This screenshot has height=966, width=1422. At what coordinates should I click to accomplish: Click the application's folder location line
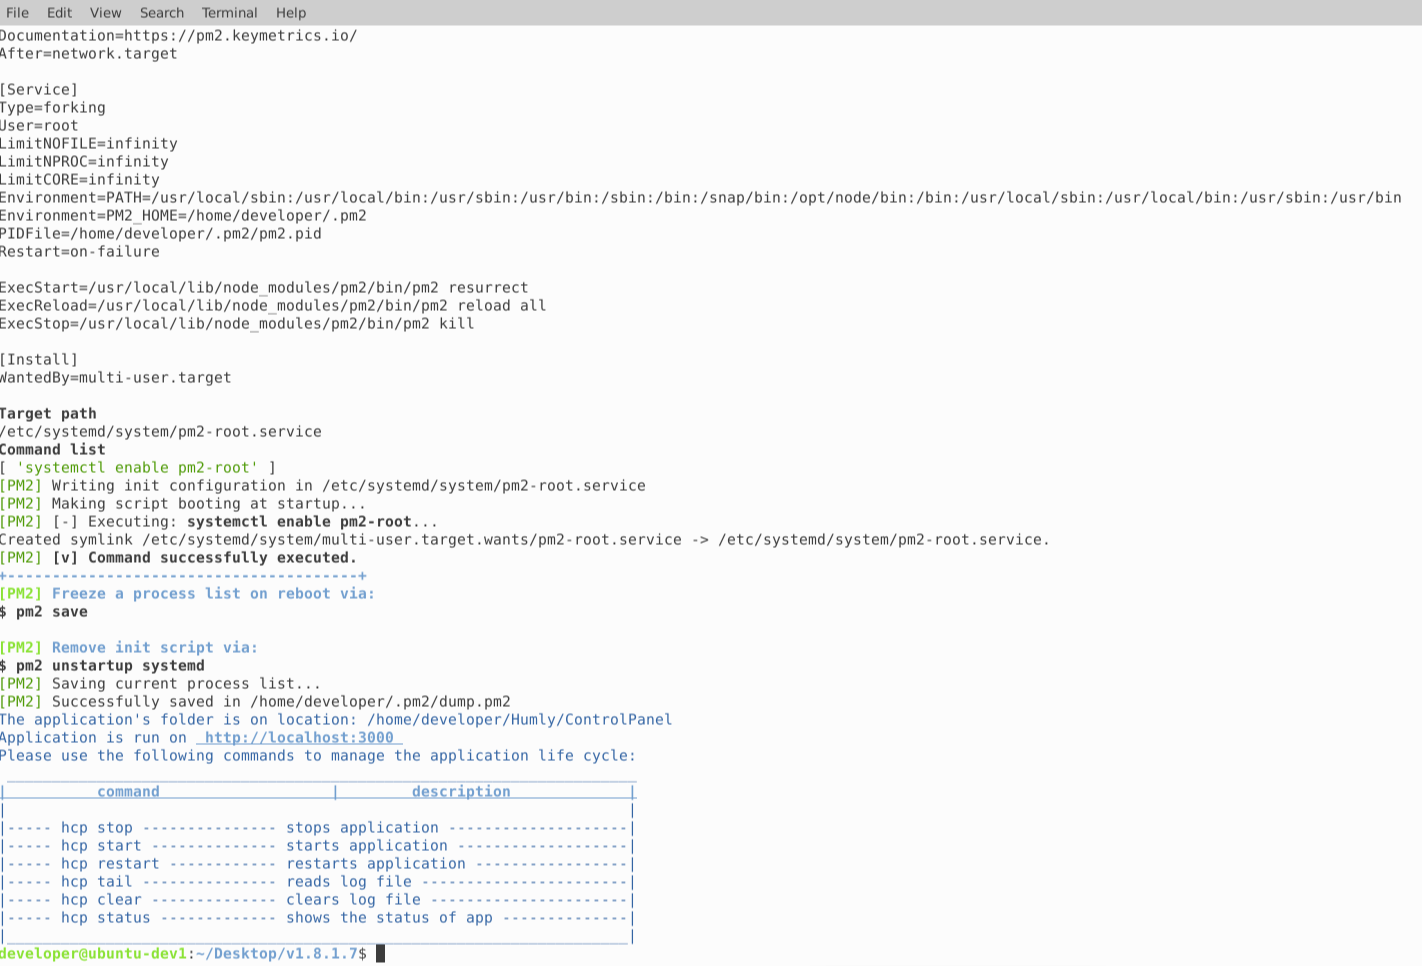[x=336, y=720]
